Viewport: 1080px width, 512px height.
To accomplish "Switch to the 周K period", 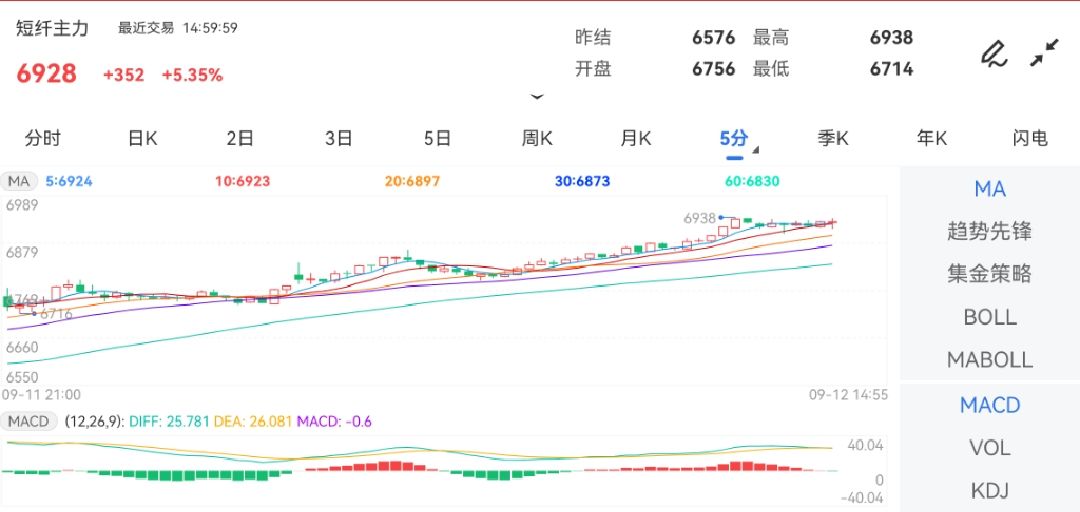I will pyautogui.click(x=537, y=138).
